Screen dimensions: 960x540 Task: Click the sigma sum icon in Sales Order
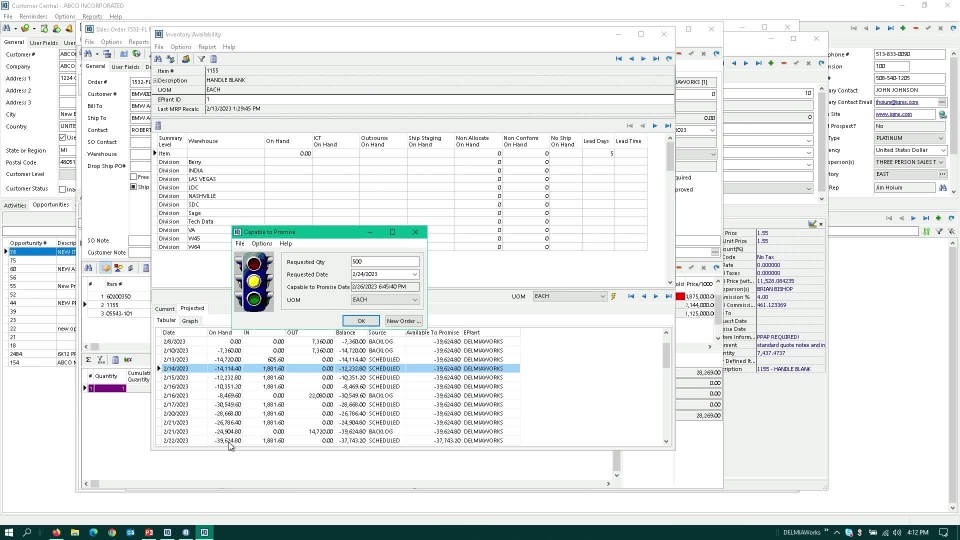[x=89, y=360]
